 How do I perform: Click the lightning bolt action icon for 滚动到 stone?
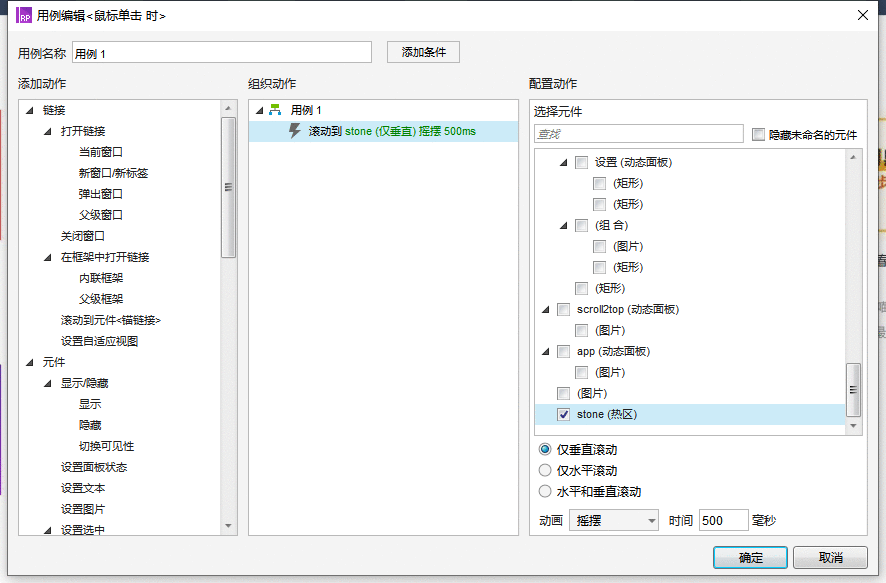294,131
